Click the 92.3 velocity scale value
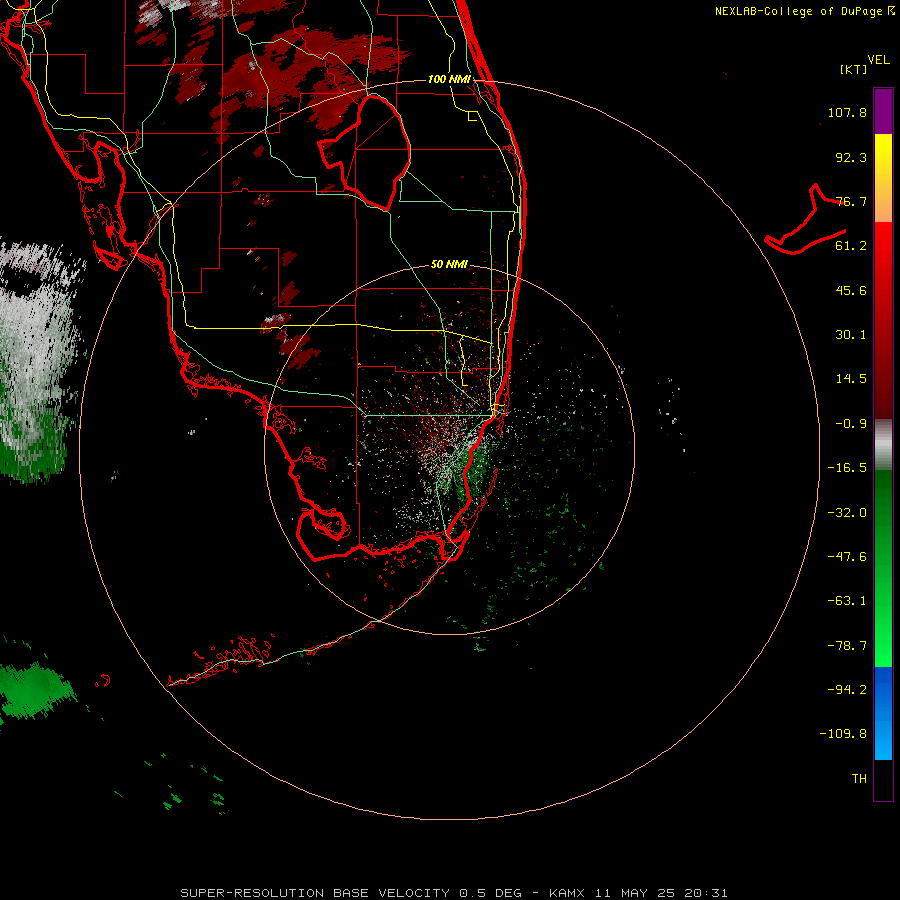Screen dimensions: 900x900 coord(851,157)
